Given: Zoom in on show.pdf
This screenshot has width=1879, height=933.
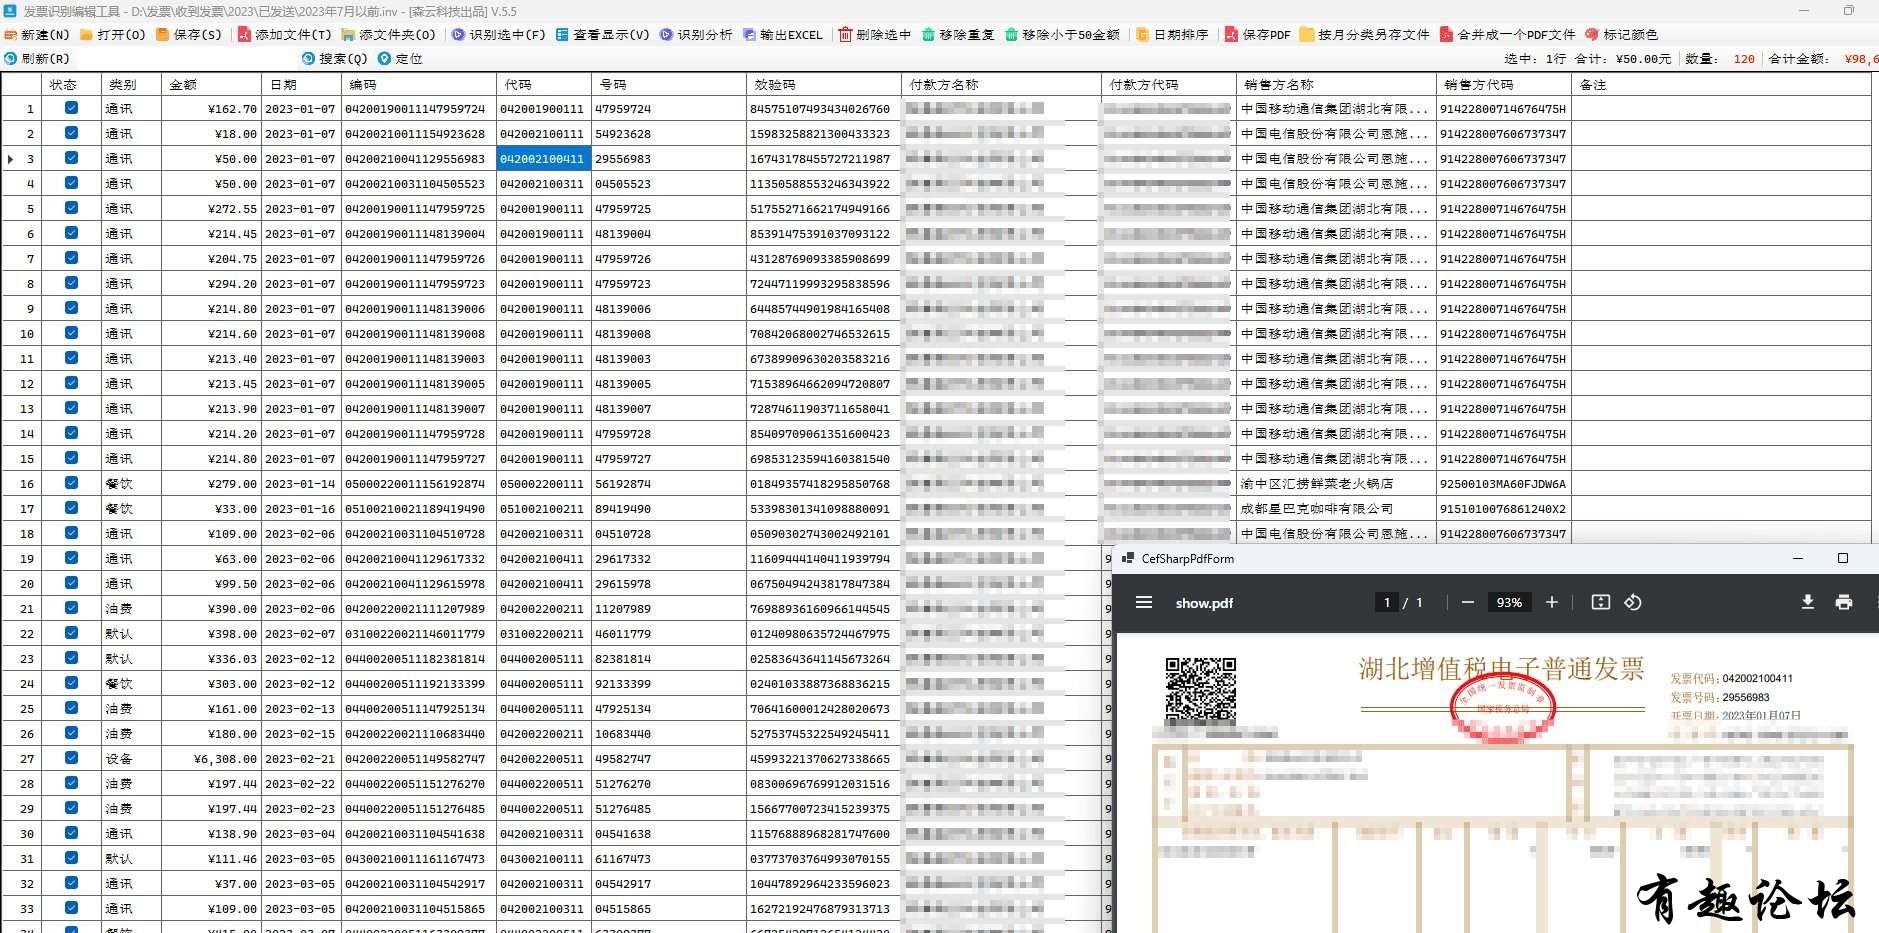Looking at the screenshot, I should (1552, 602).
